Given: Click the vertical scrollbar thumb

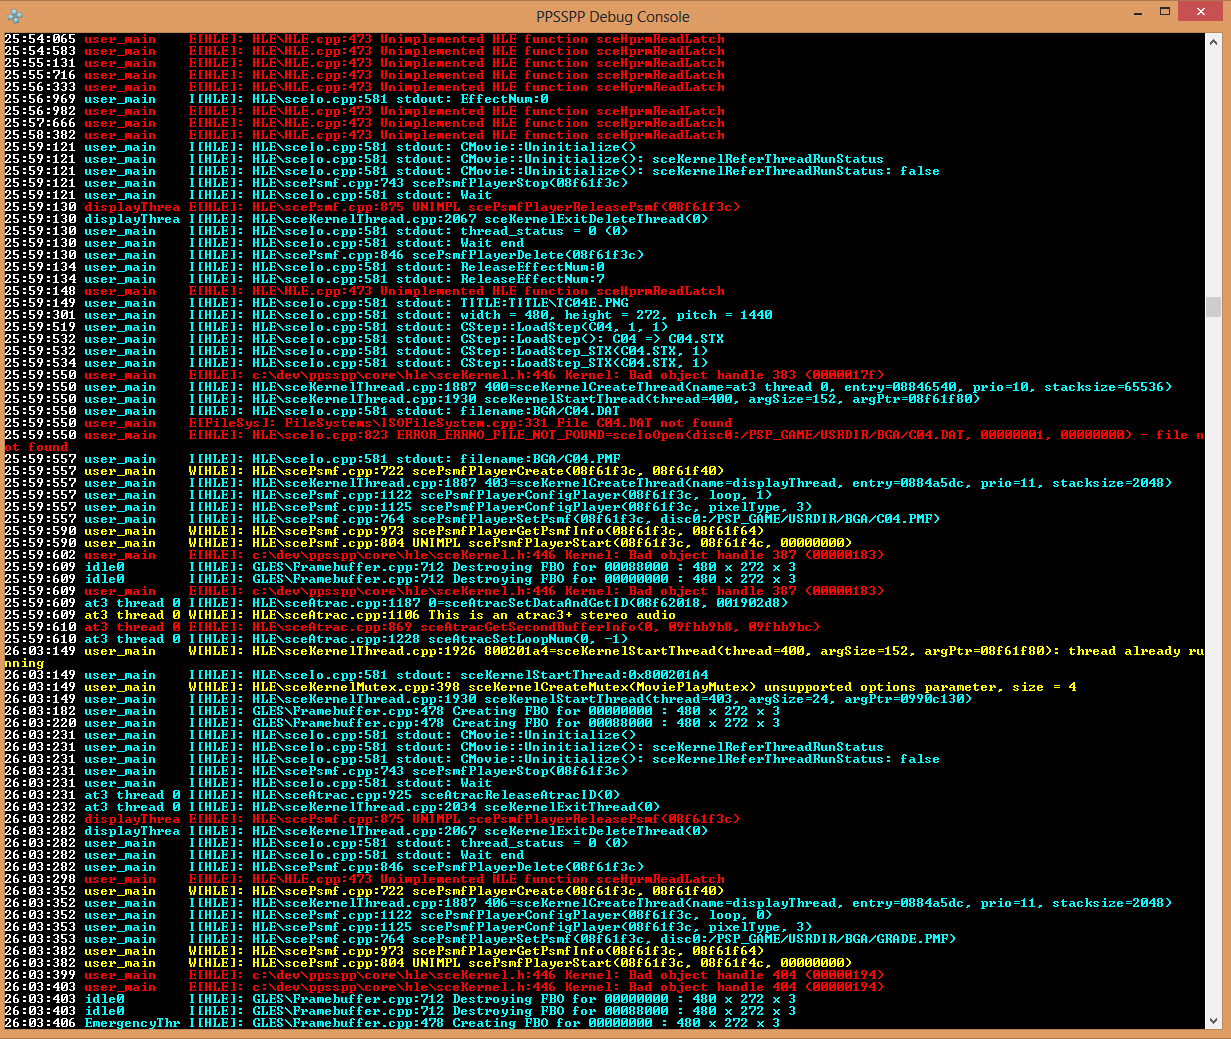Looking at the screenshot, I should tap(1213, 306).
